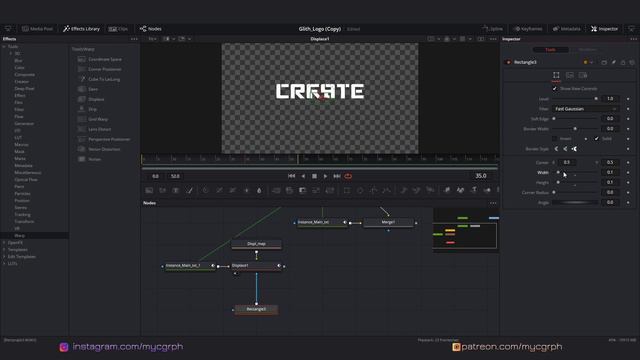The height and width of the screenshot is (360, 640).
Task: Add a Text+ tool from toolbar
Action: click(176, 190)
